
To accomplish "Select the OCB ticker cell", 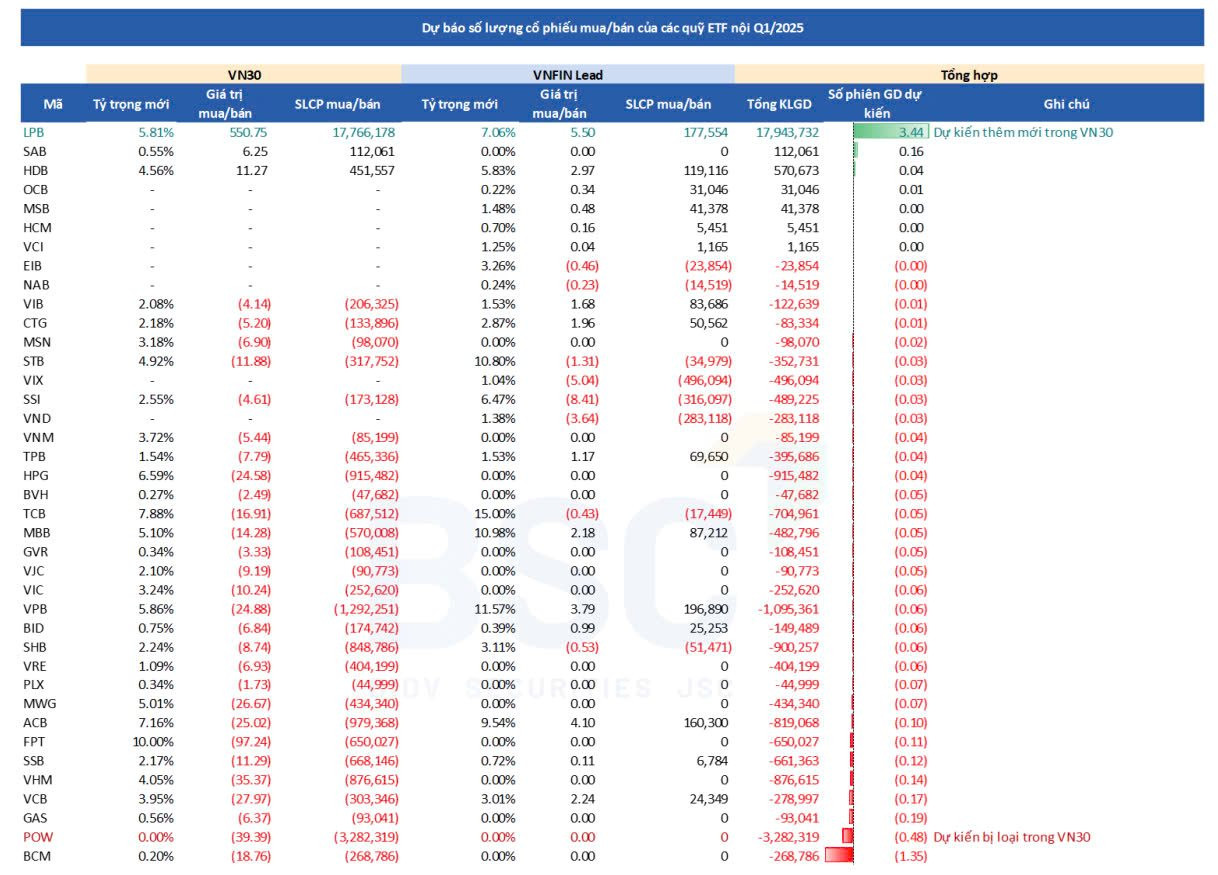I will pos(34,189).
